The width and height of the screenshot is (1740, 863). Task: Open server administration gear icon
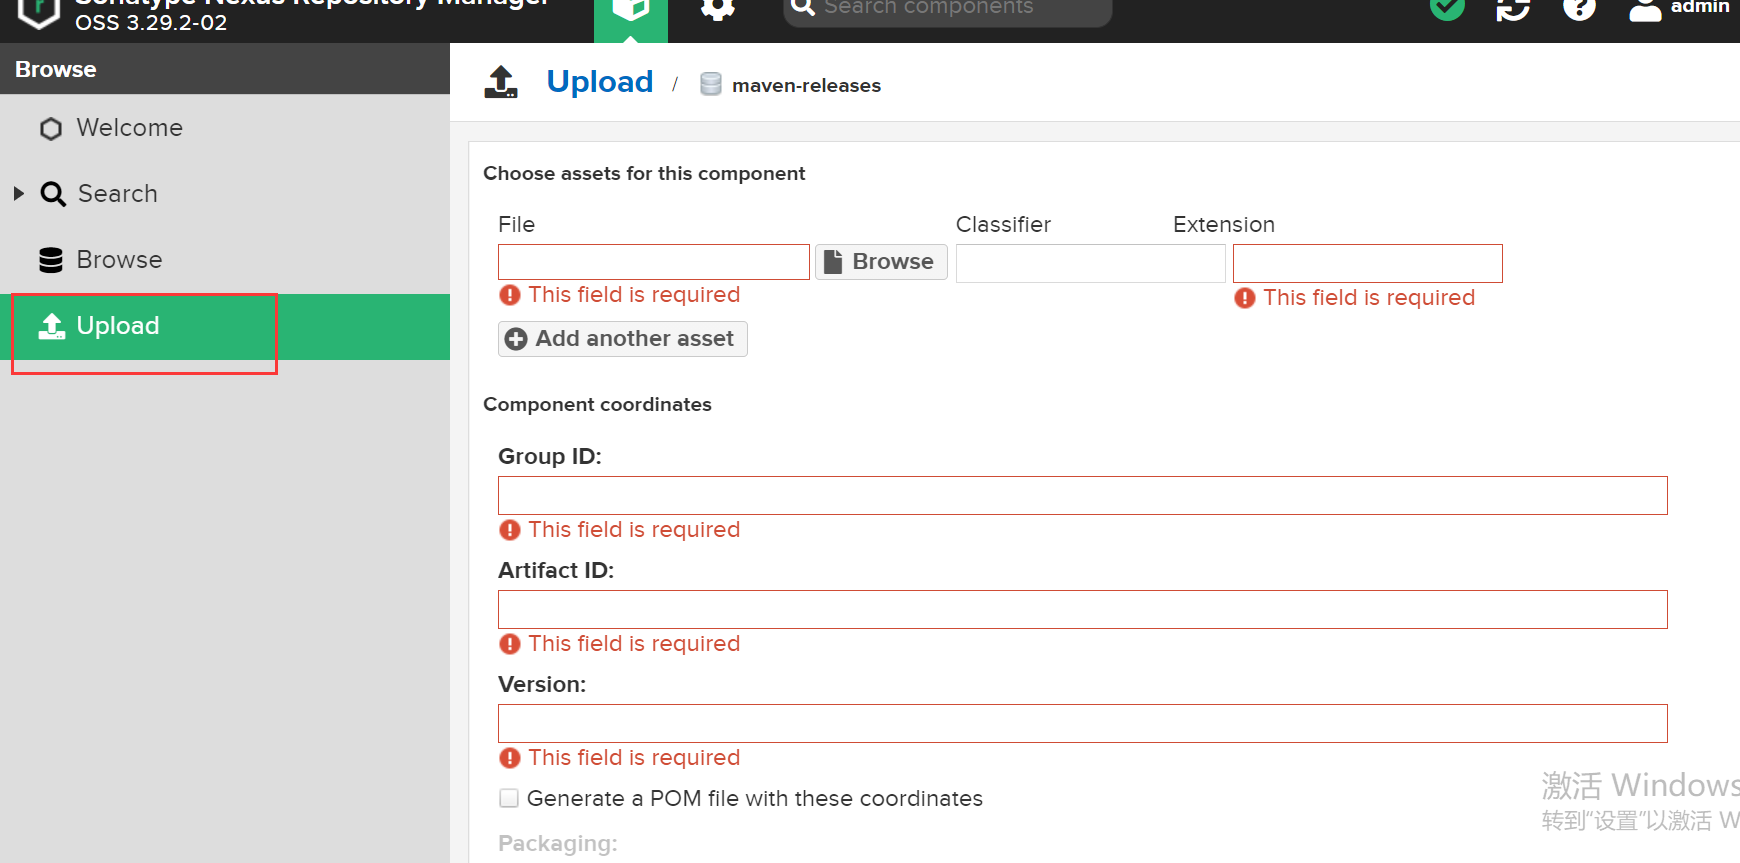pos(717,9)
